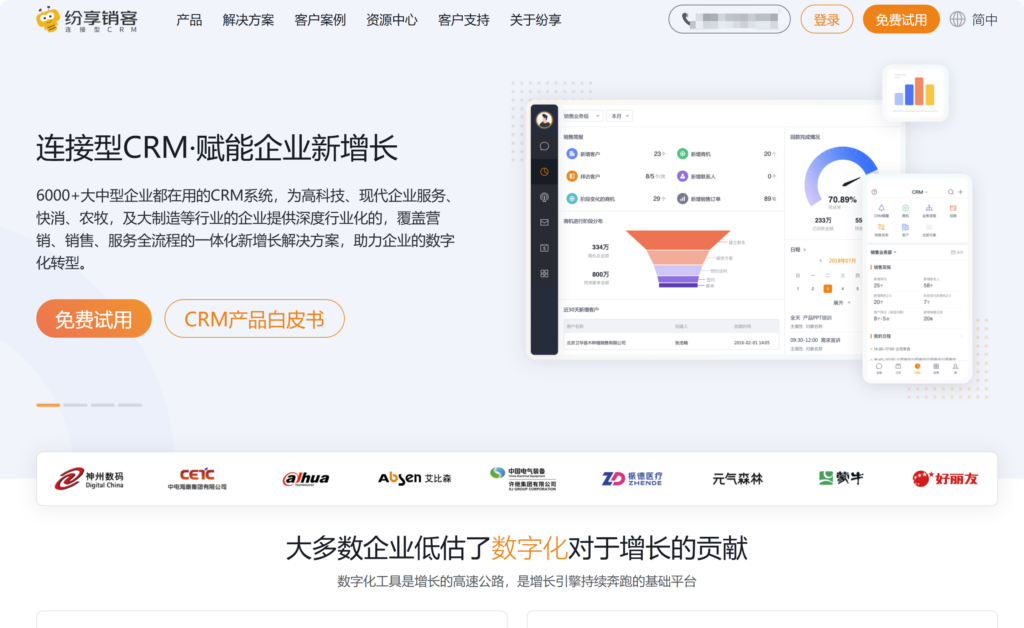Open the 客户 icon on the phone screen
1024x628 pixels.
[x=904, y=229]
